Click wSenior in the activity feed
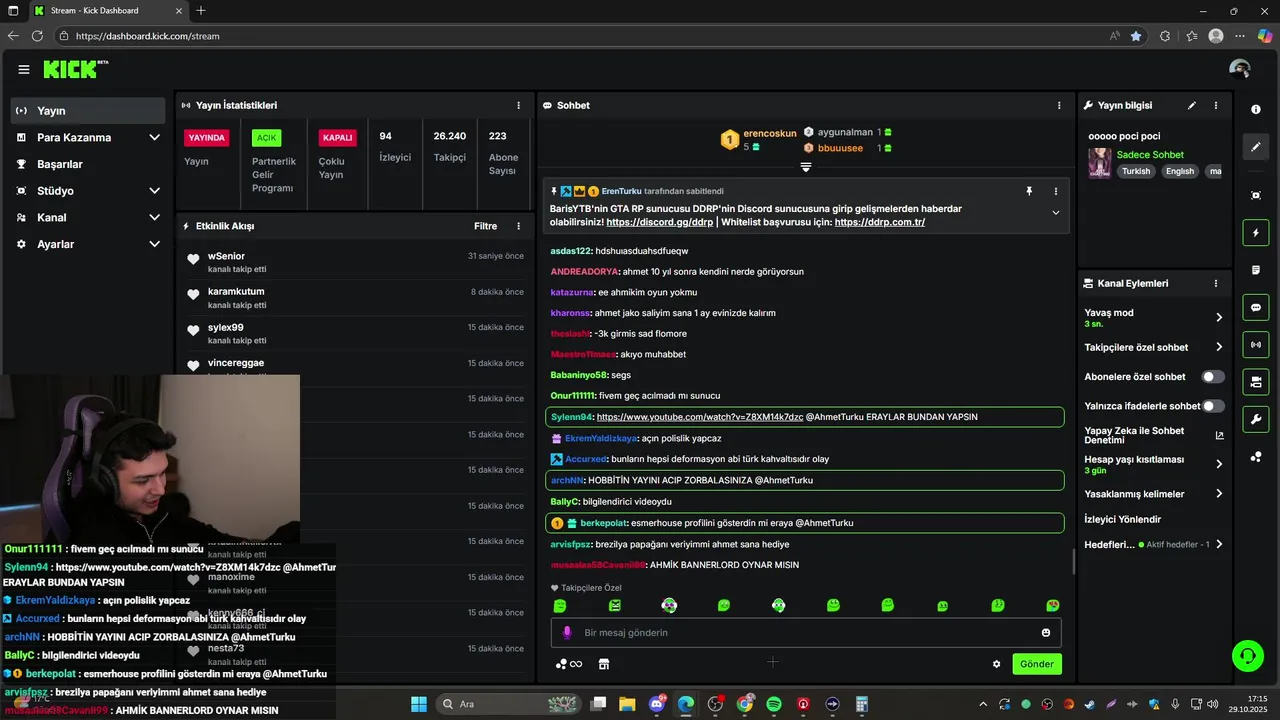This screenshot has height=720, width=1280. click(x=226, y=256)
